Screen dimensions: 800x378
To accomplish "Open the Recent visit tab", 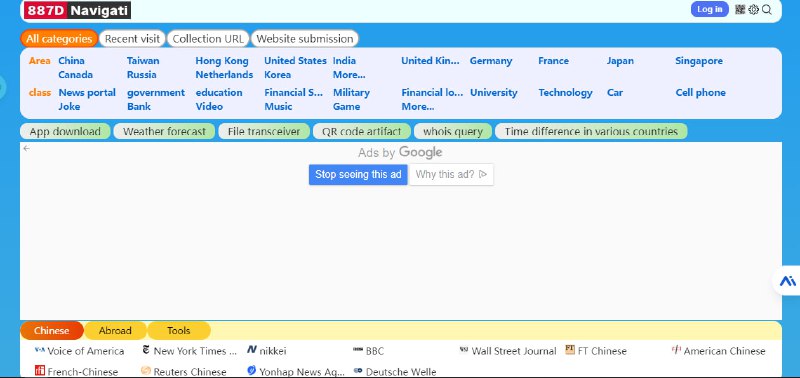I will (x=132, y=39).
